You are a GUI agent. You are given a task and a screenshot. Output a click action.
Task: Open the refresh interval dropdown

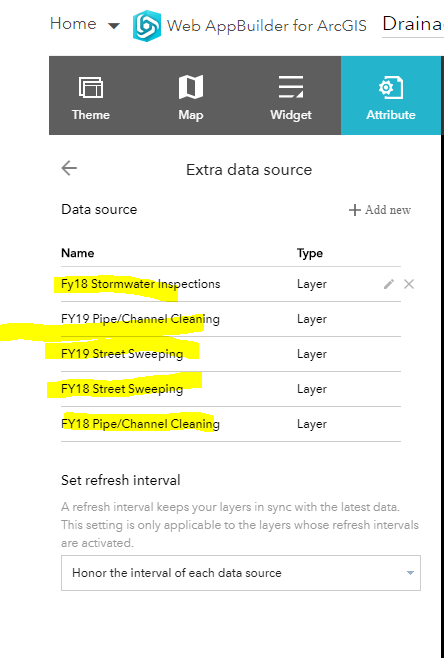click(241, 573)
